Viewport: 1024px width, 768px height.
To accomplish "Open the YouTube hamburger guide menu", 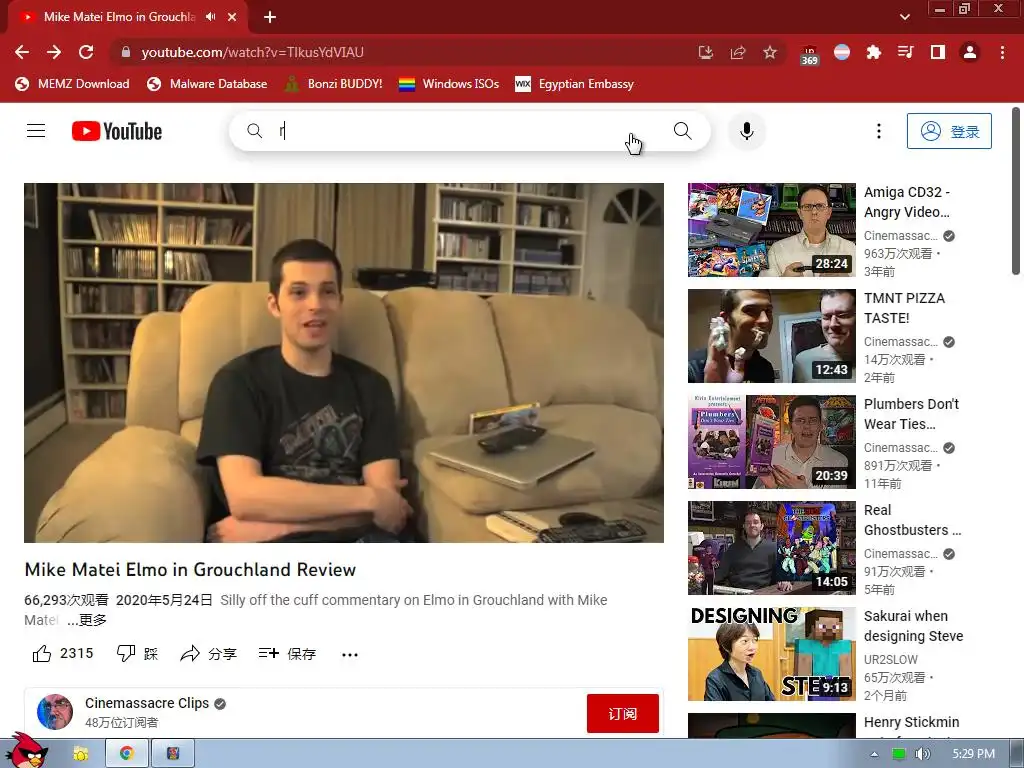I will [36, 131].
